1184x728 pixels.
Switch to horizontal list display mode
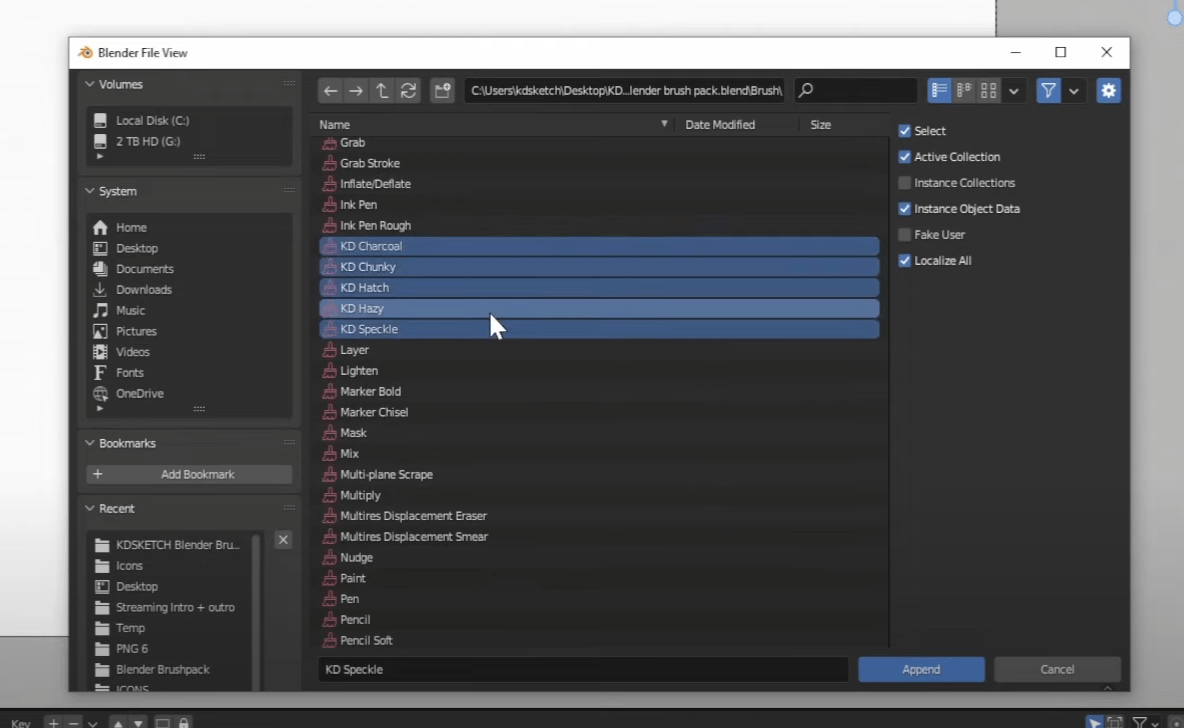[964, 91]
